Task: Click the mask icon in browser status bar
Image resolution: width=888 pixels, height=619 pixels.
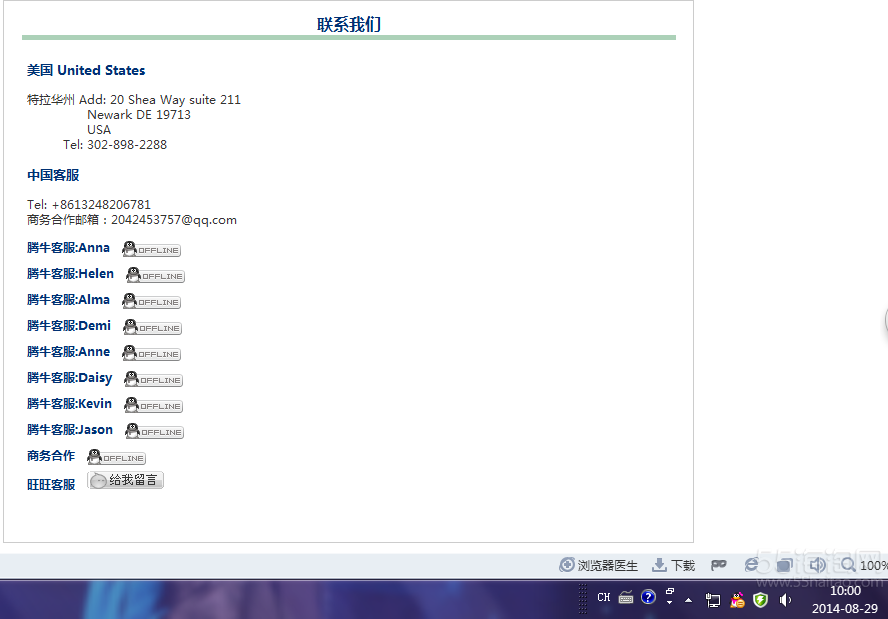Action: tap(719, 565)
